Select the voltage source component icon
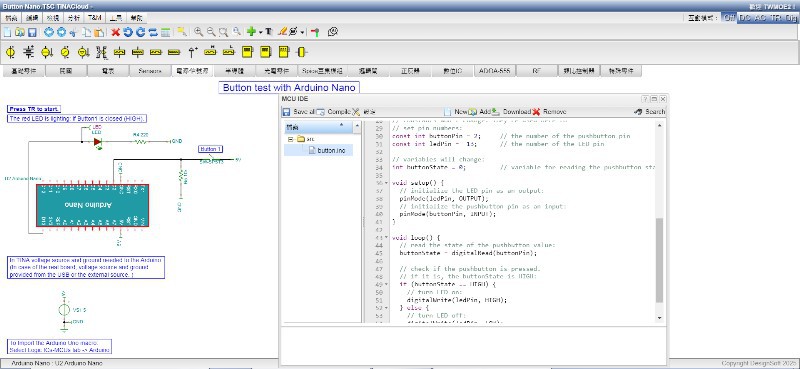 point(11,52)
